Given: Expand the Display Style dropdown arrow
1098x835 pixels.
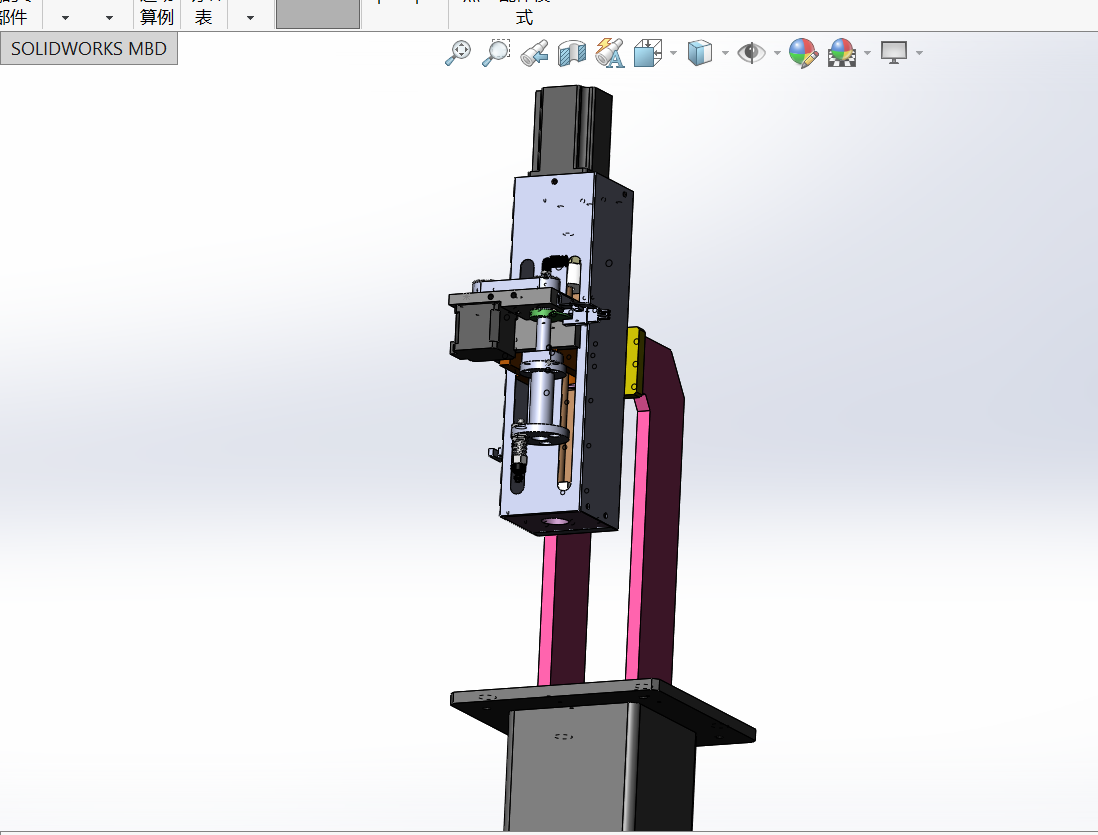Looking at the screenshot, I should coord(724,53).
